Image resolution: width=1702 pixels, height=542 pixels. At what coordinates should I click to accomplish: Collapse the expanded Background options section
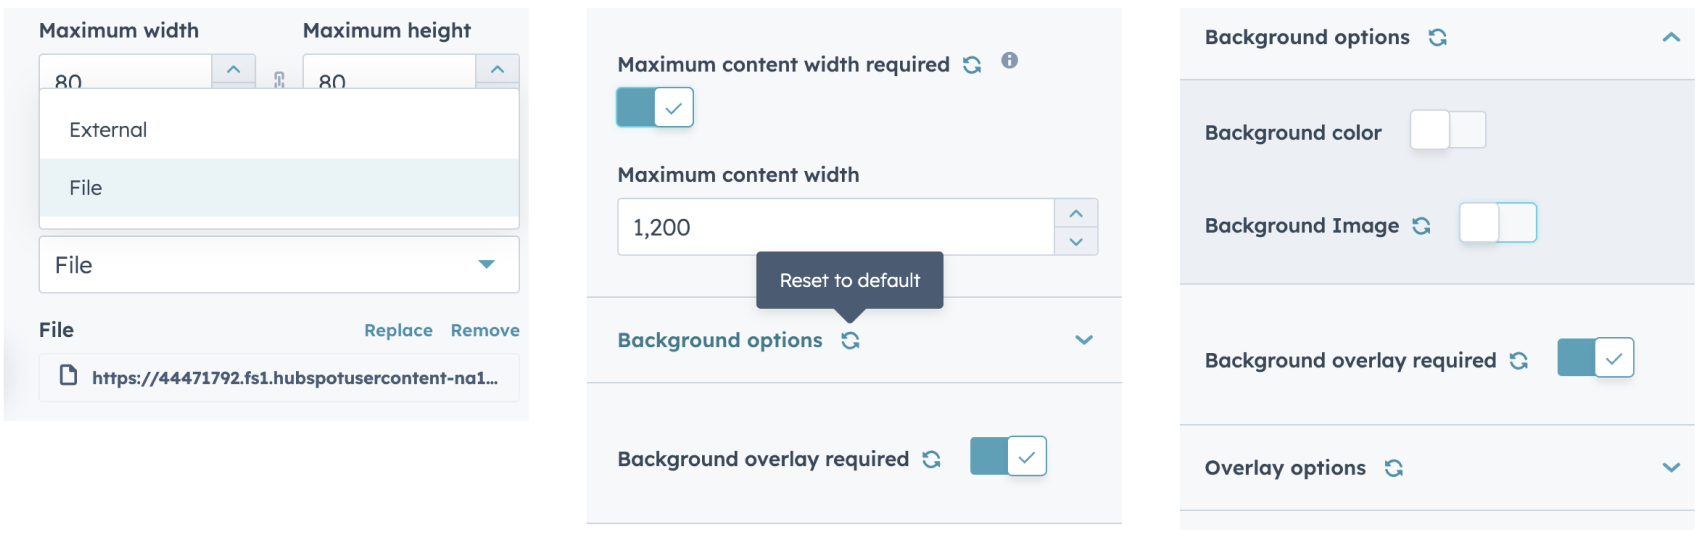coord(1671,38)
